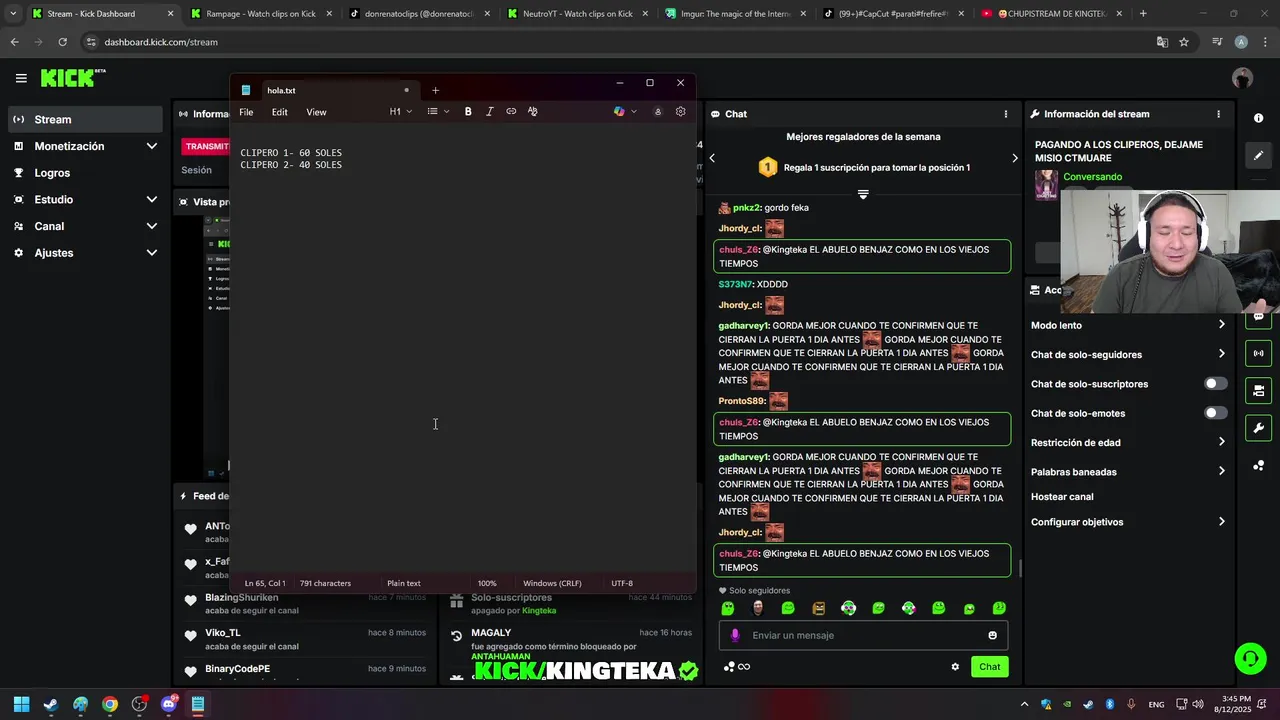Insert link from Notepad toolbar
The width and height of the screenshot is (1280, 720).
511,112
